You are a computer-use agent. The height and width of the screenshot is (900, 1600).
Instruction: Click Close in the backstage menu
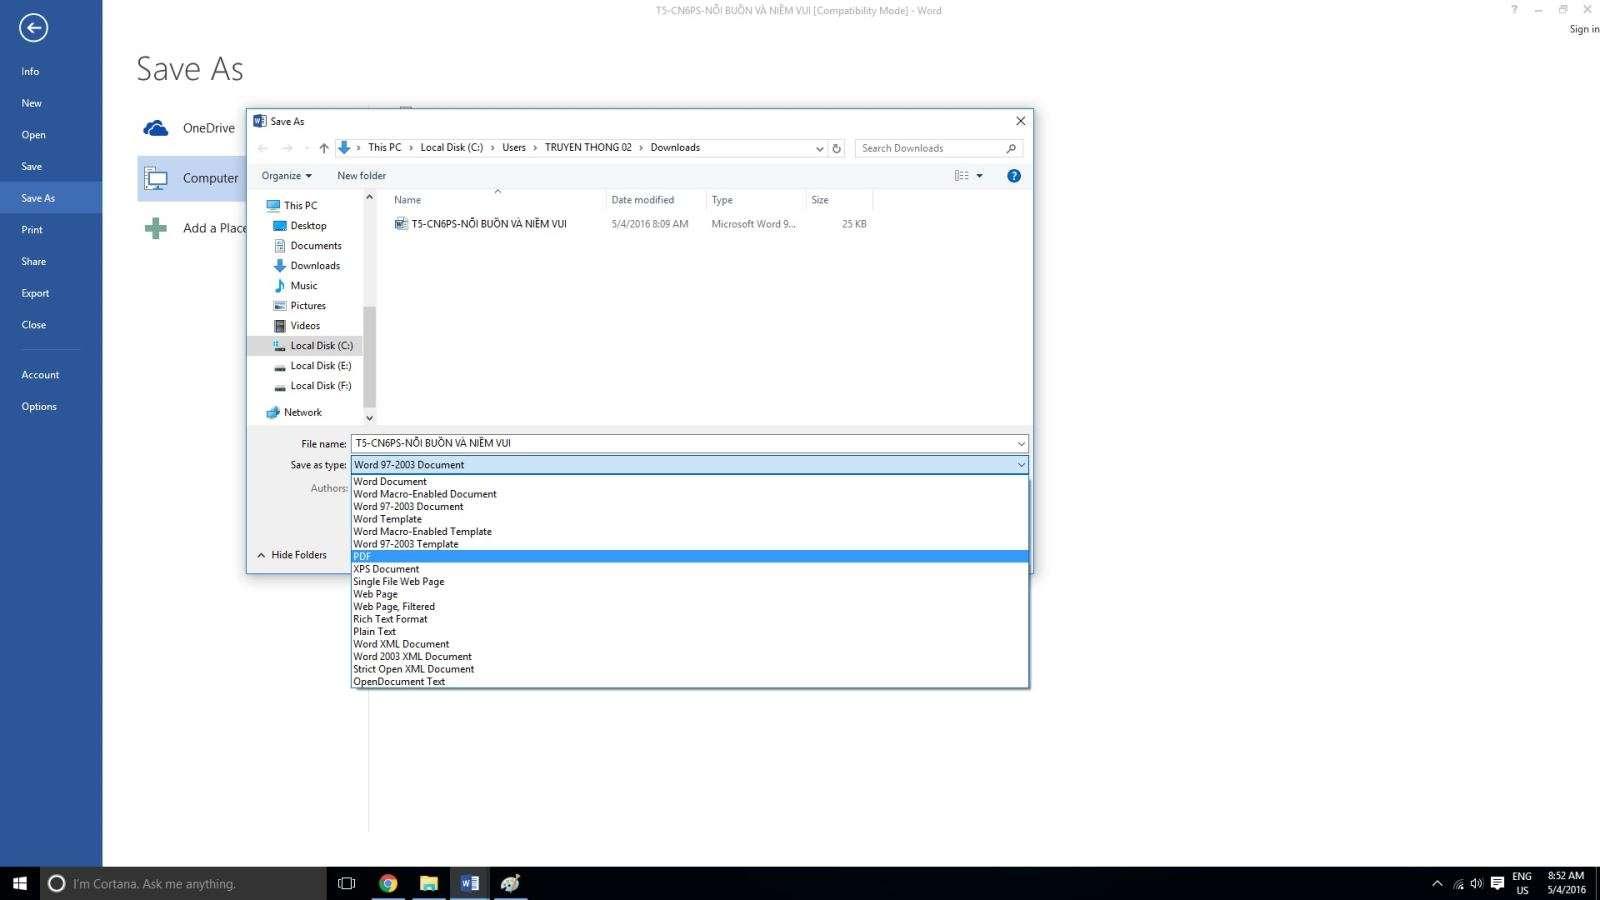pyautogui.click(x=33, y=325)
